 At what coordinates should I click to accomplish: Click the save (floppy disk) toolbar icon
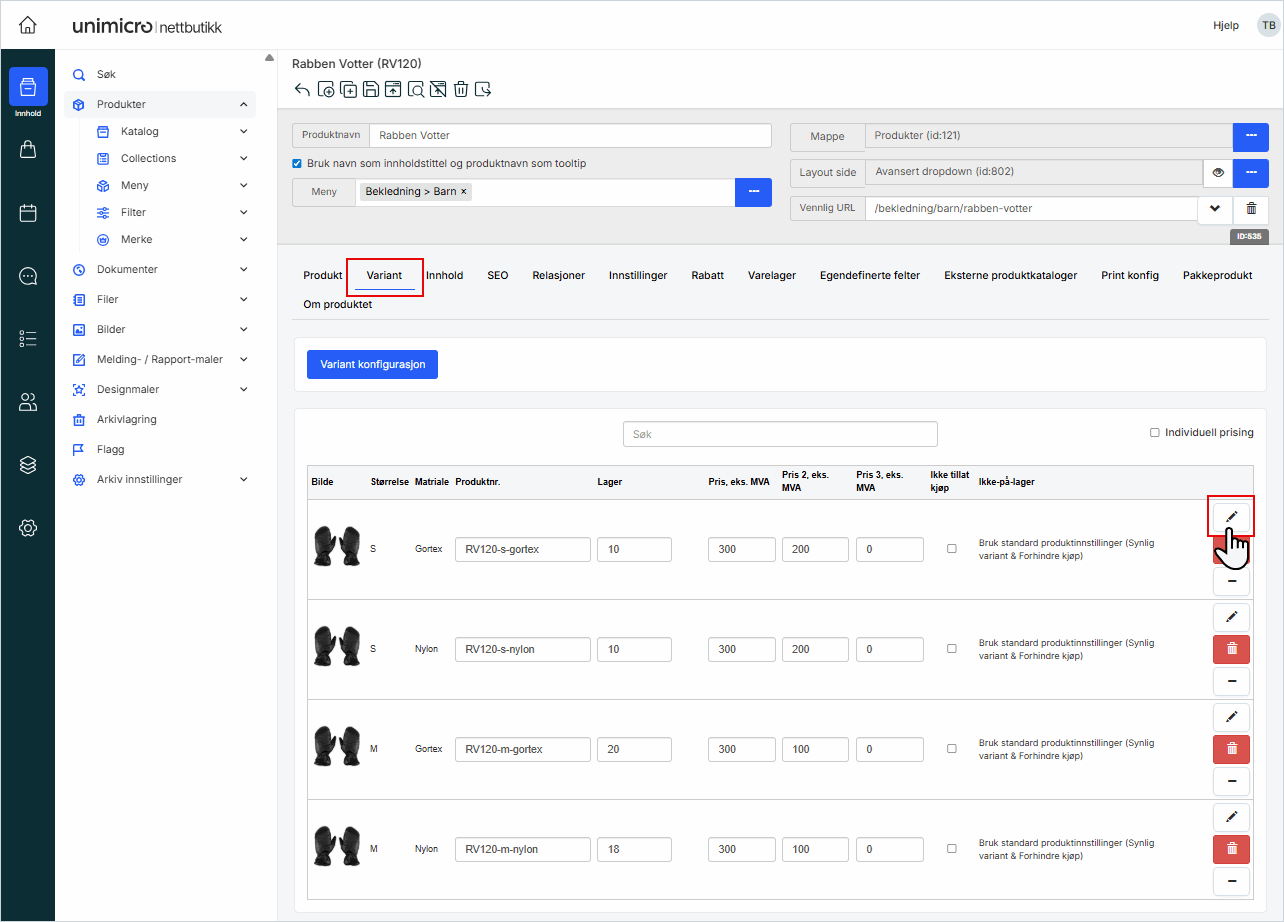pyautogui.click(x=371, y=90)
